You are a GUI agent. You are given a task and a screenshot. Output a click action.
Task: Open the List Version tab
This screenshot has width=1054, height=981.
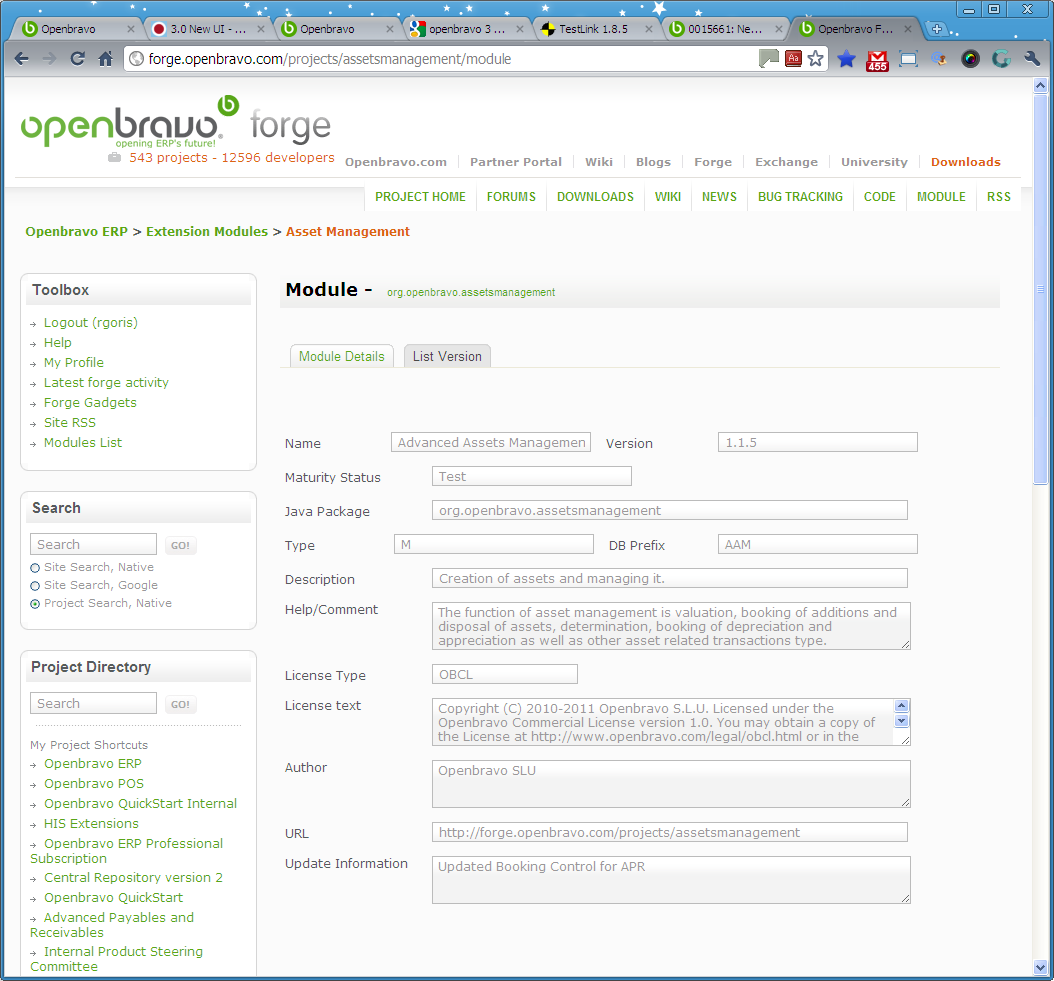[447, 356]
